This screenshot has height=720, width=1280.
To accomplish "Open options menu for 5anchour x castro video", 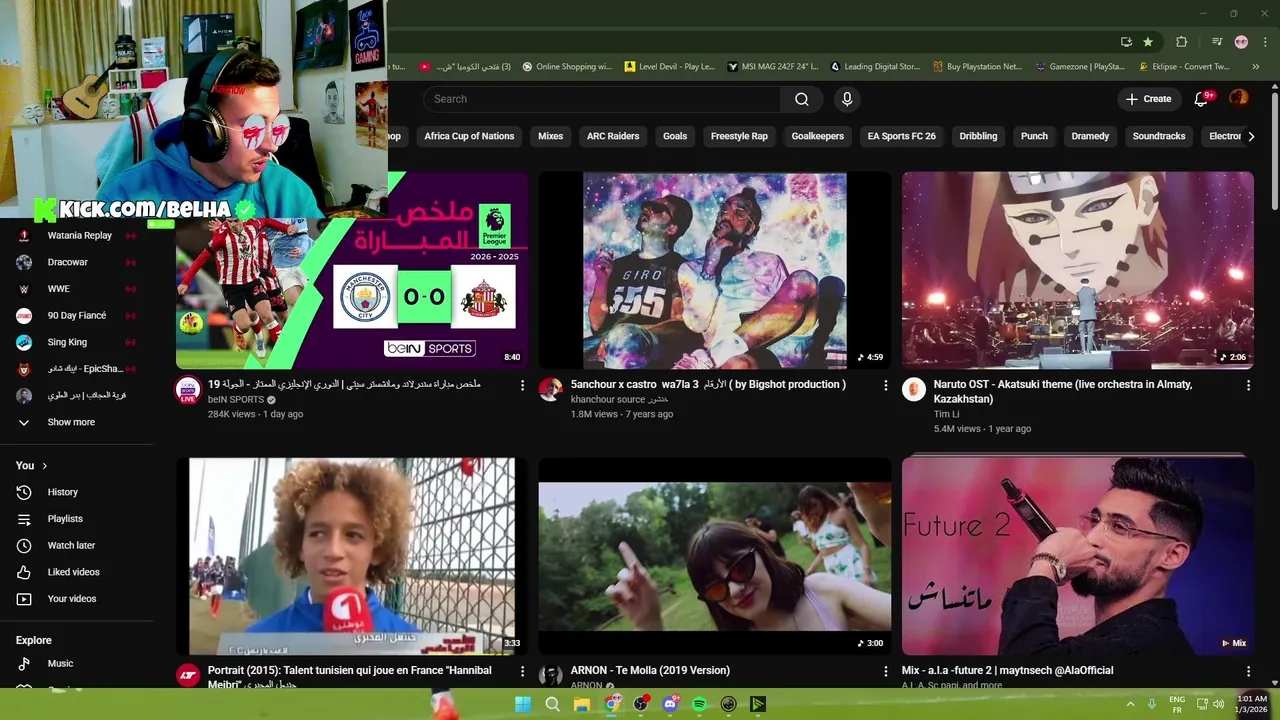I will click(x=885, y=385).
